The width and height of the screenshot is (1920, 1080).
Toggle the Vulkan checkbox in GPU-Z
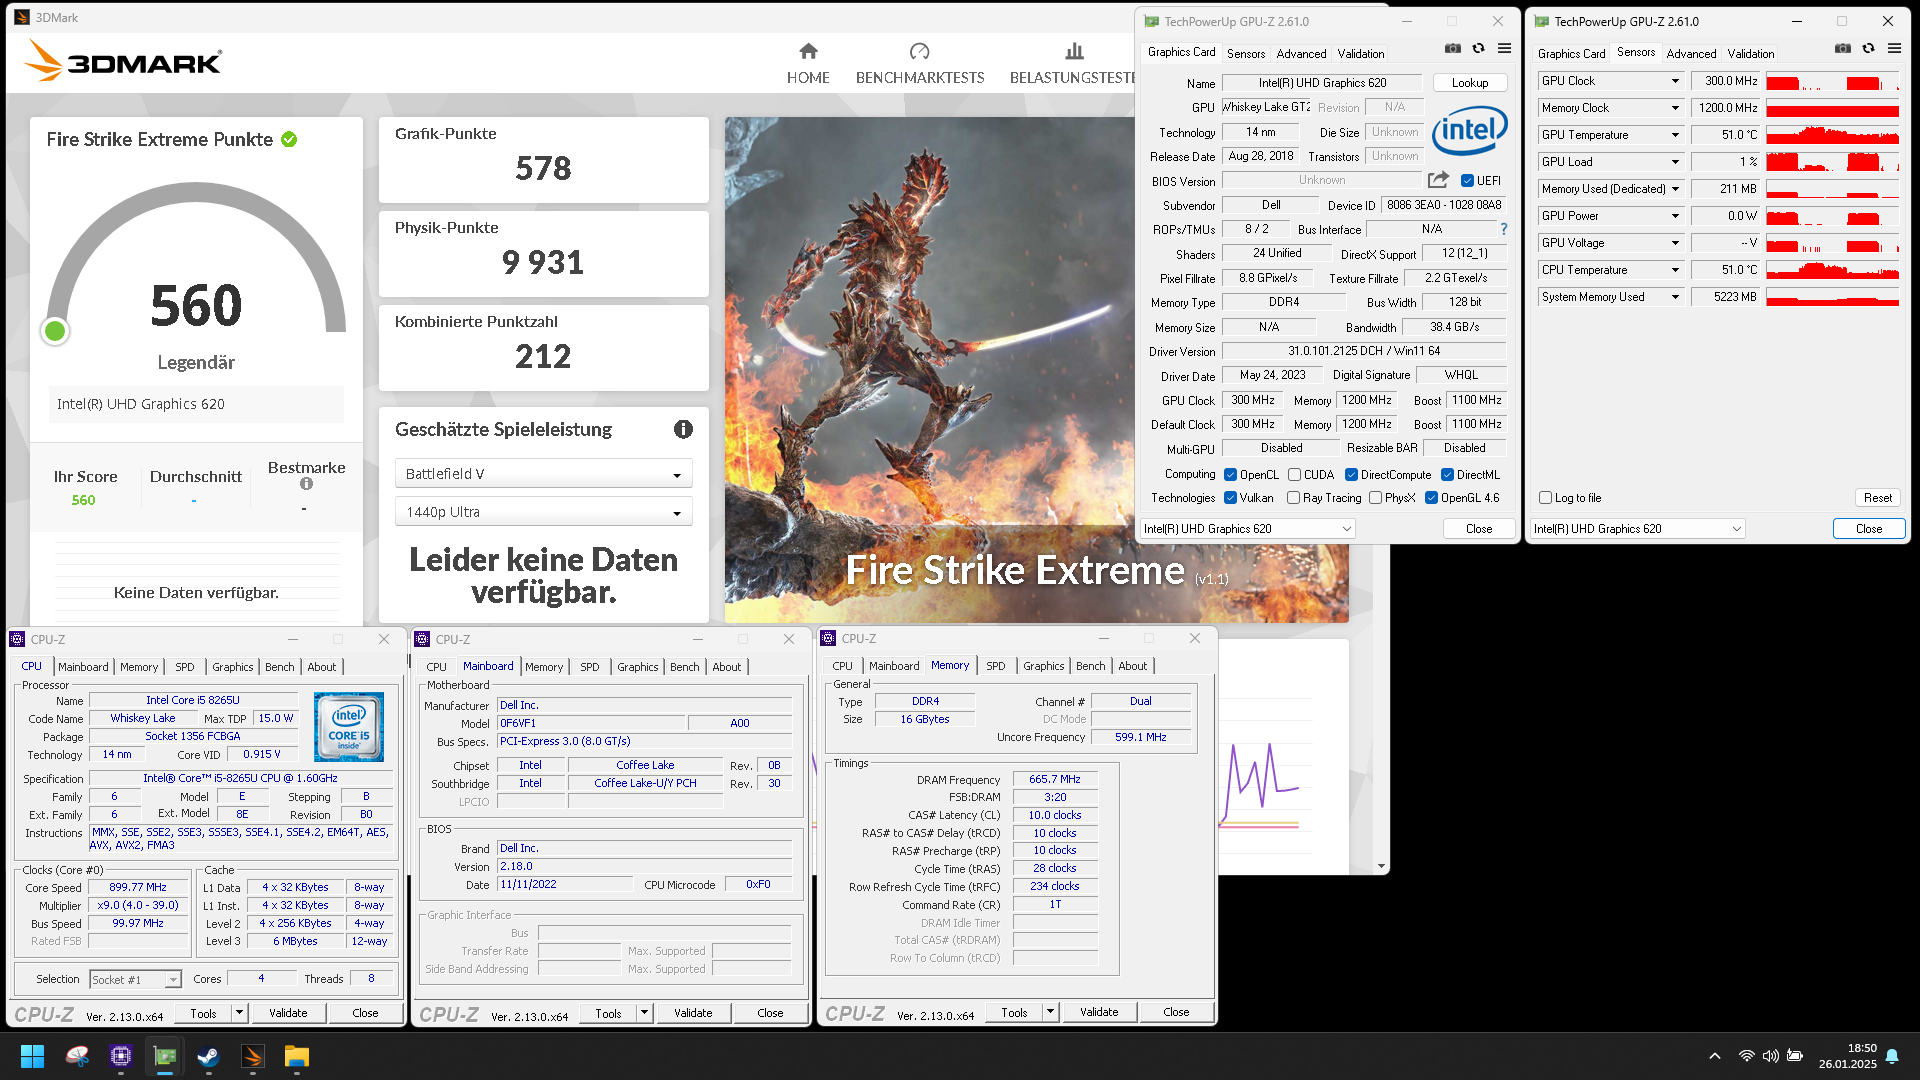pyautogui.click(x=1231, y=498)
